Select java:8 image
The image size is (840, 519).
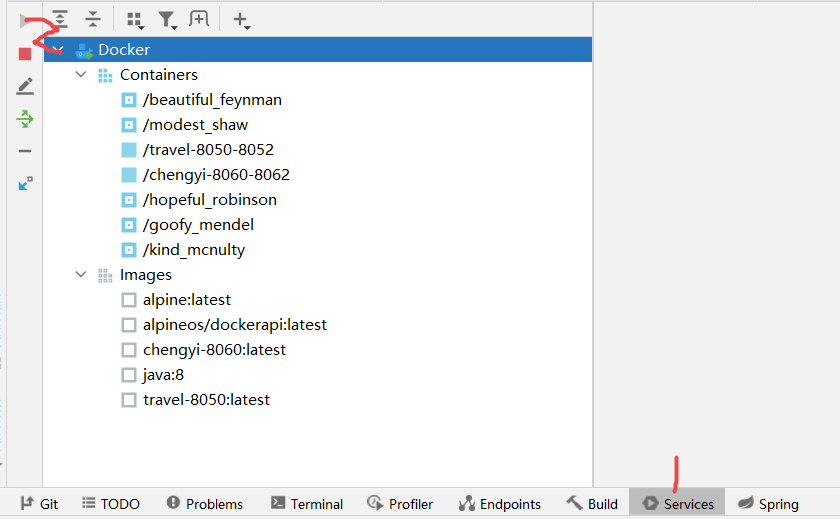163,375
